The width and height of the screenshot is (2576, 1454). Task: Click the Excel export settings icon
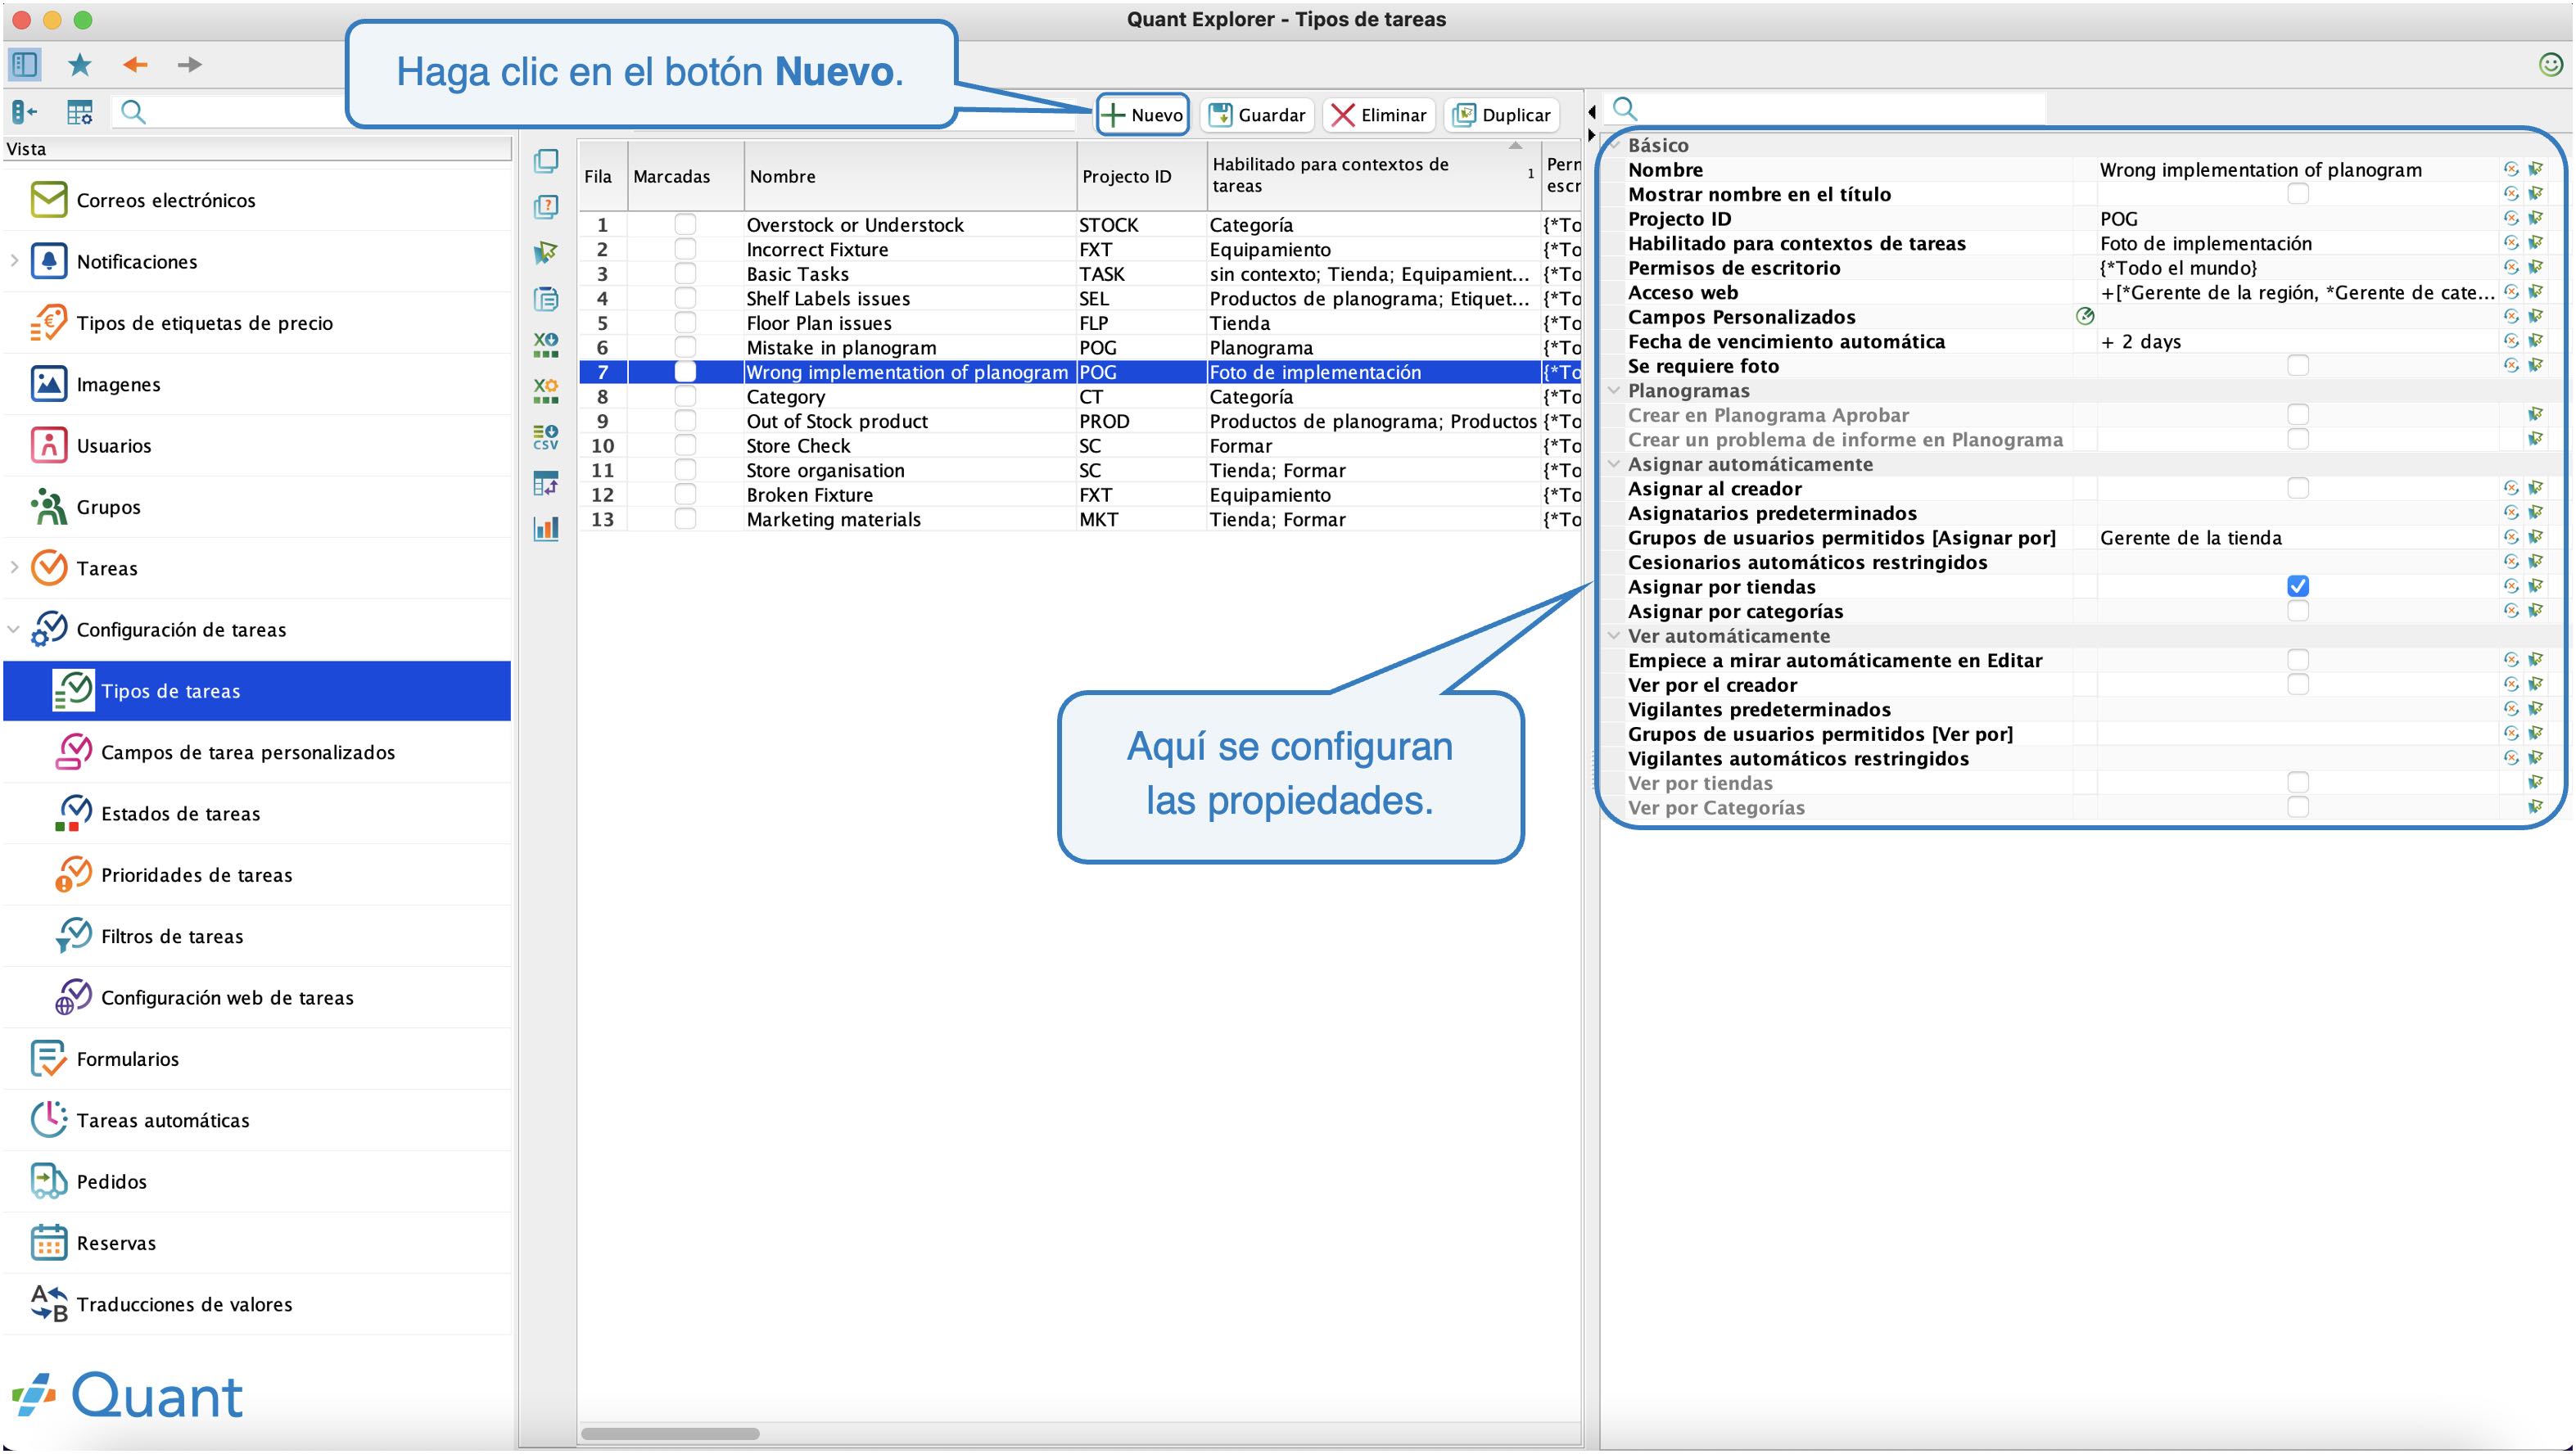click(546, 391)
